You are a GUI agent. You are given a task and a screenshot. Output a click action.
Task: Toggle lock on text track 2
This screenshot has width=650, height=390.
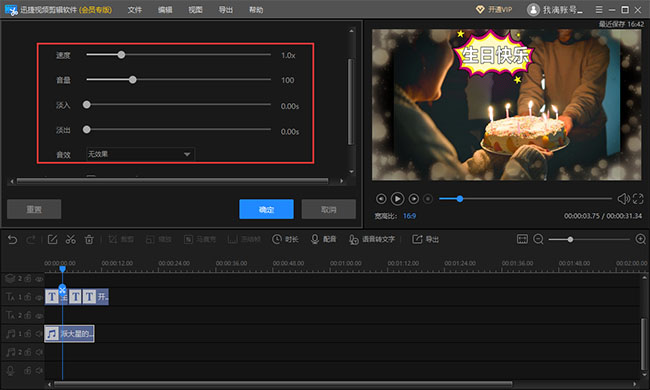28,315
